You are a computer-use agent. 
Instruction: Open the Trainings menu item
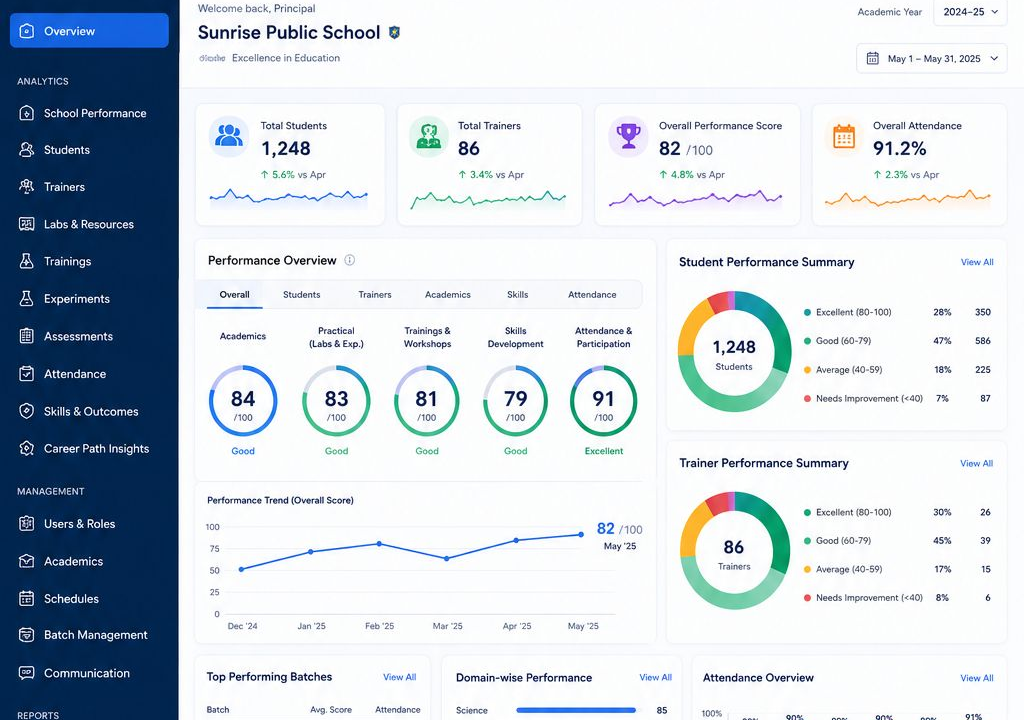[89, 261]
